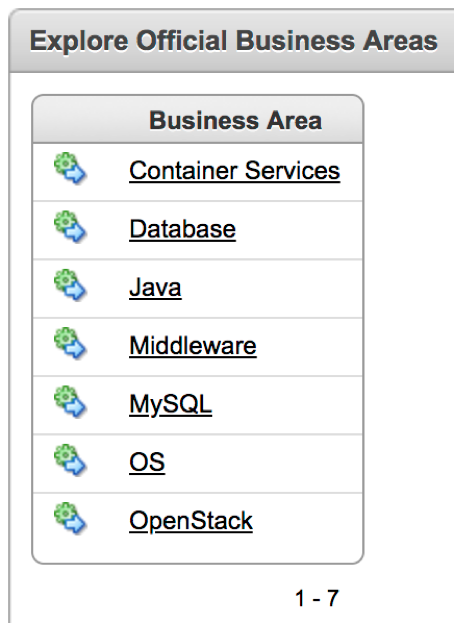This screenshot has width=454, height=623.
Task: Click the gear icon in the OS row
Action: (x=70, y=460)
